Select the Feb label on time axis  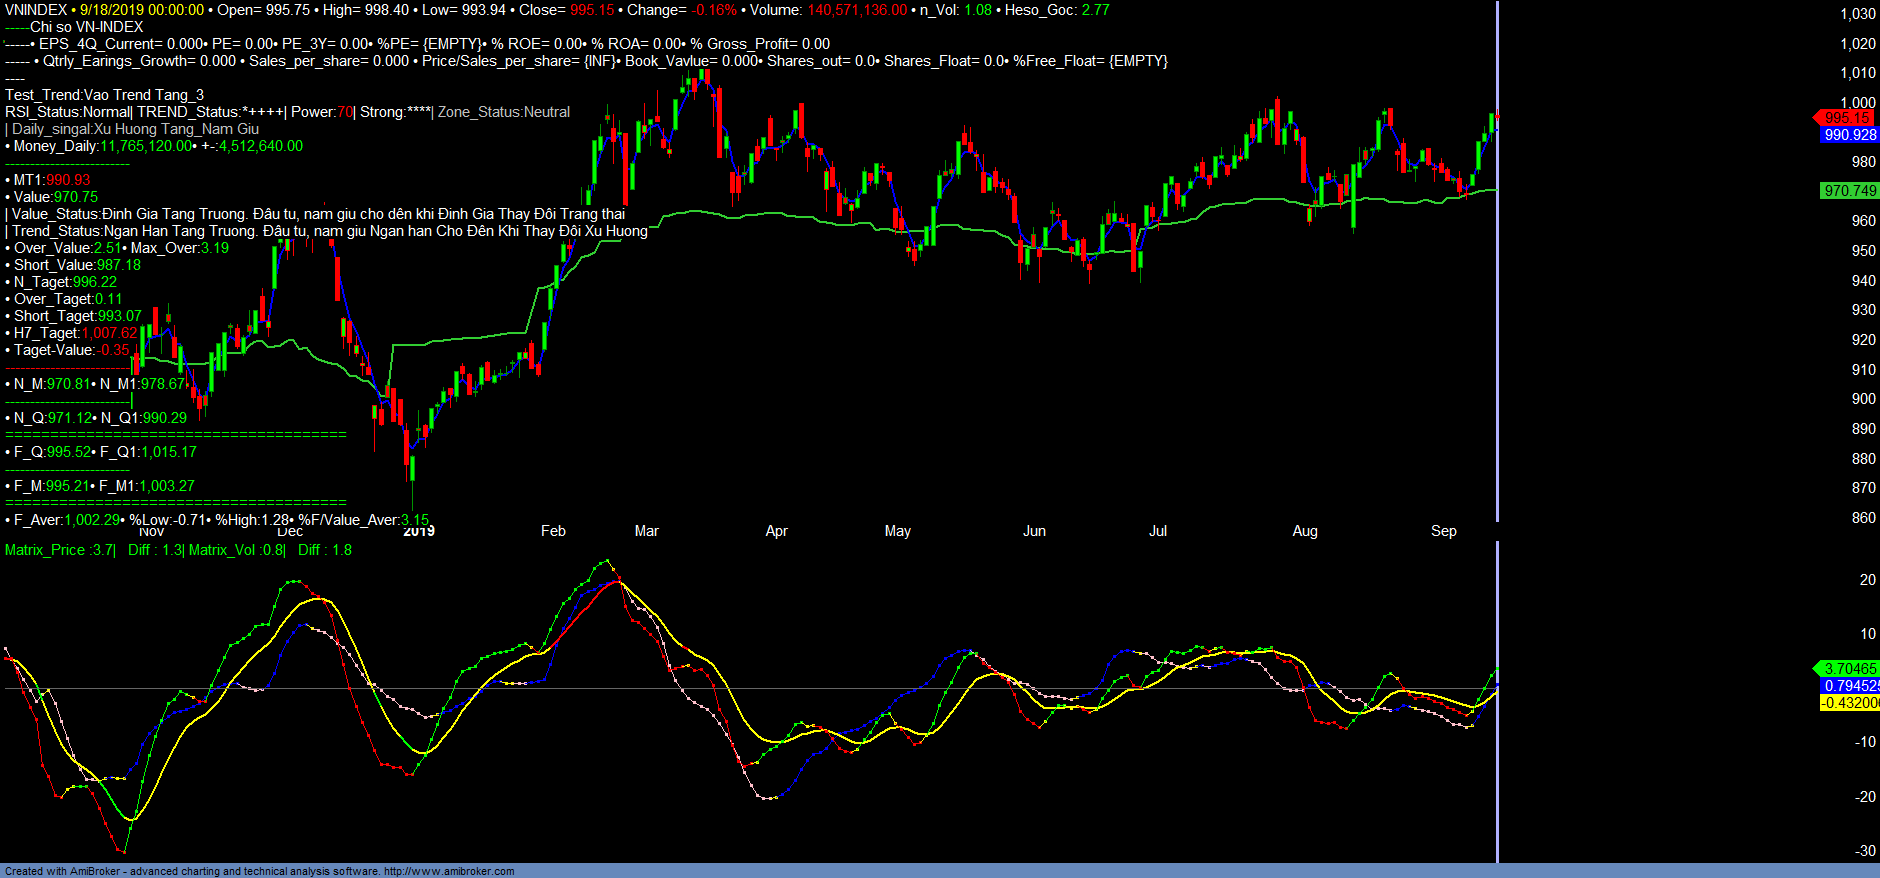tap(553, 531)
